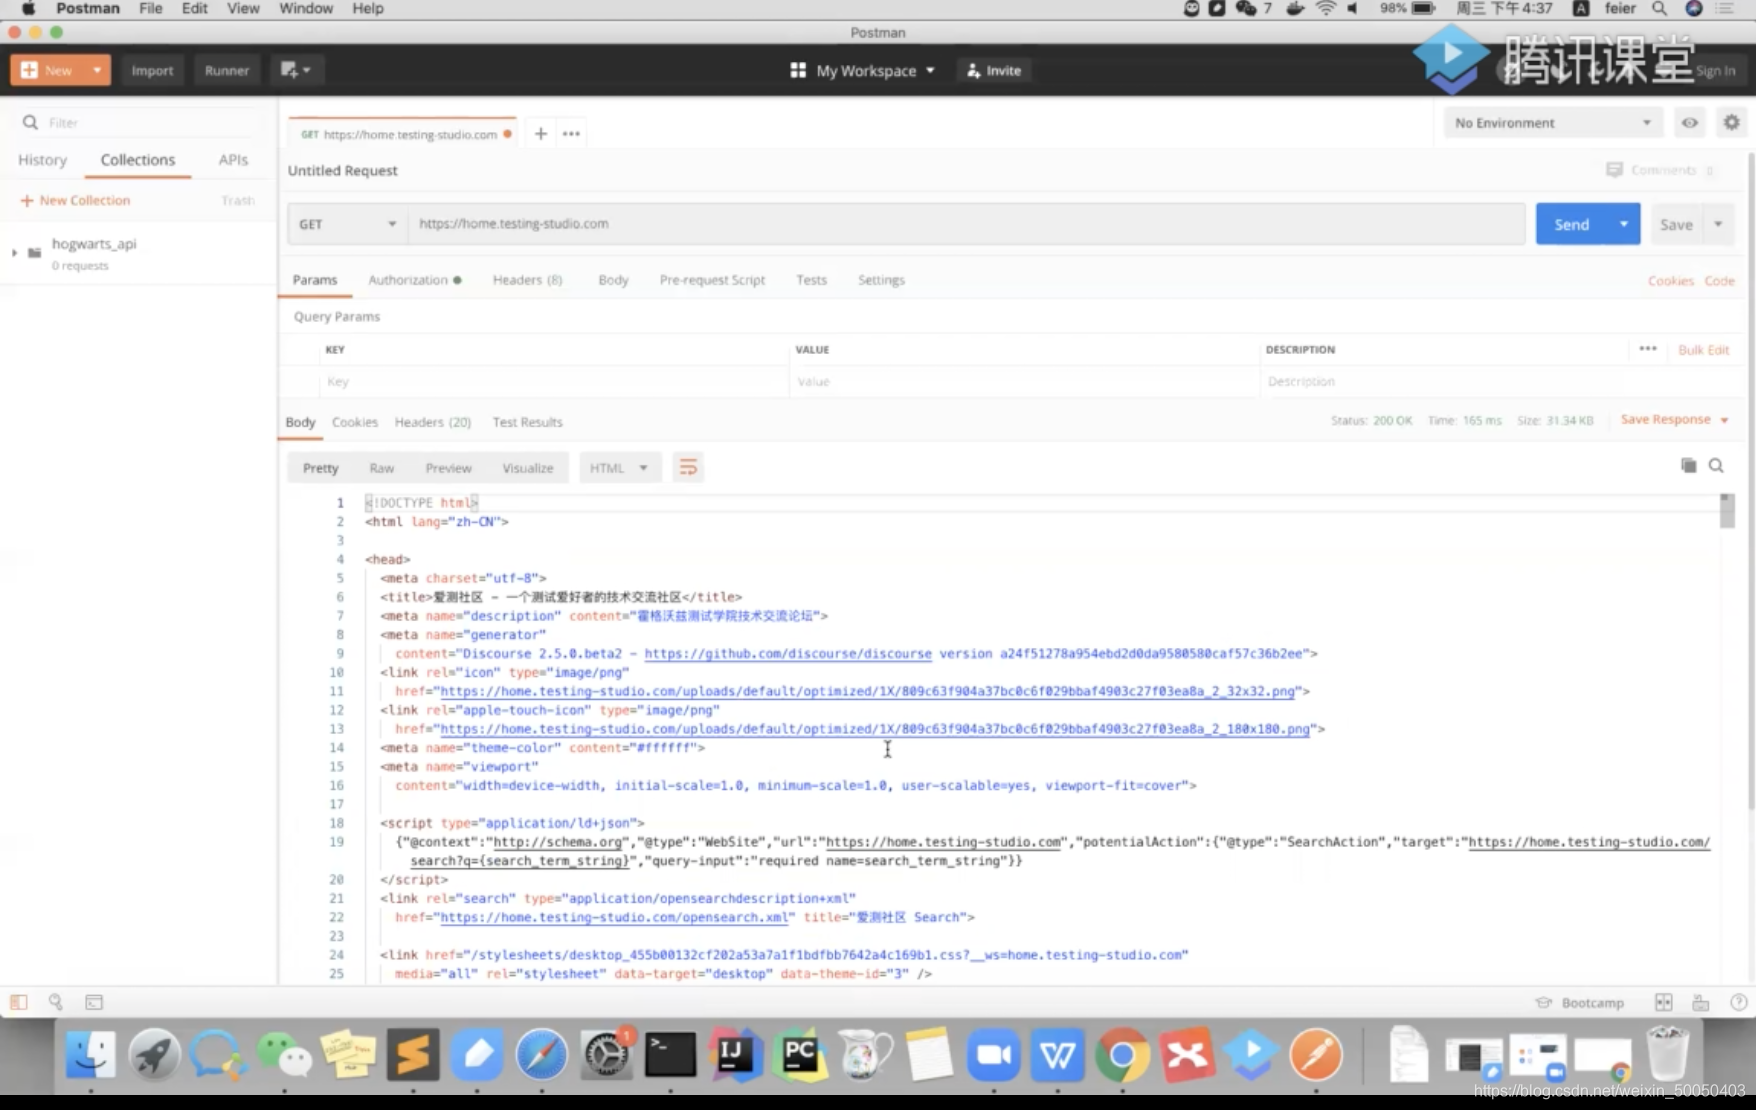Toggle line wrap icon

click(x=688, y=467)
